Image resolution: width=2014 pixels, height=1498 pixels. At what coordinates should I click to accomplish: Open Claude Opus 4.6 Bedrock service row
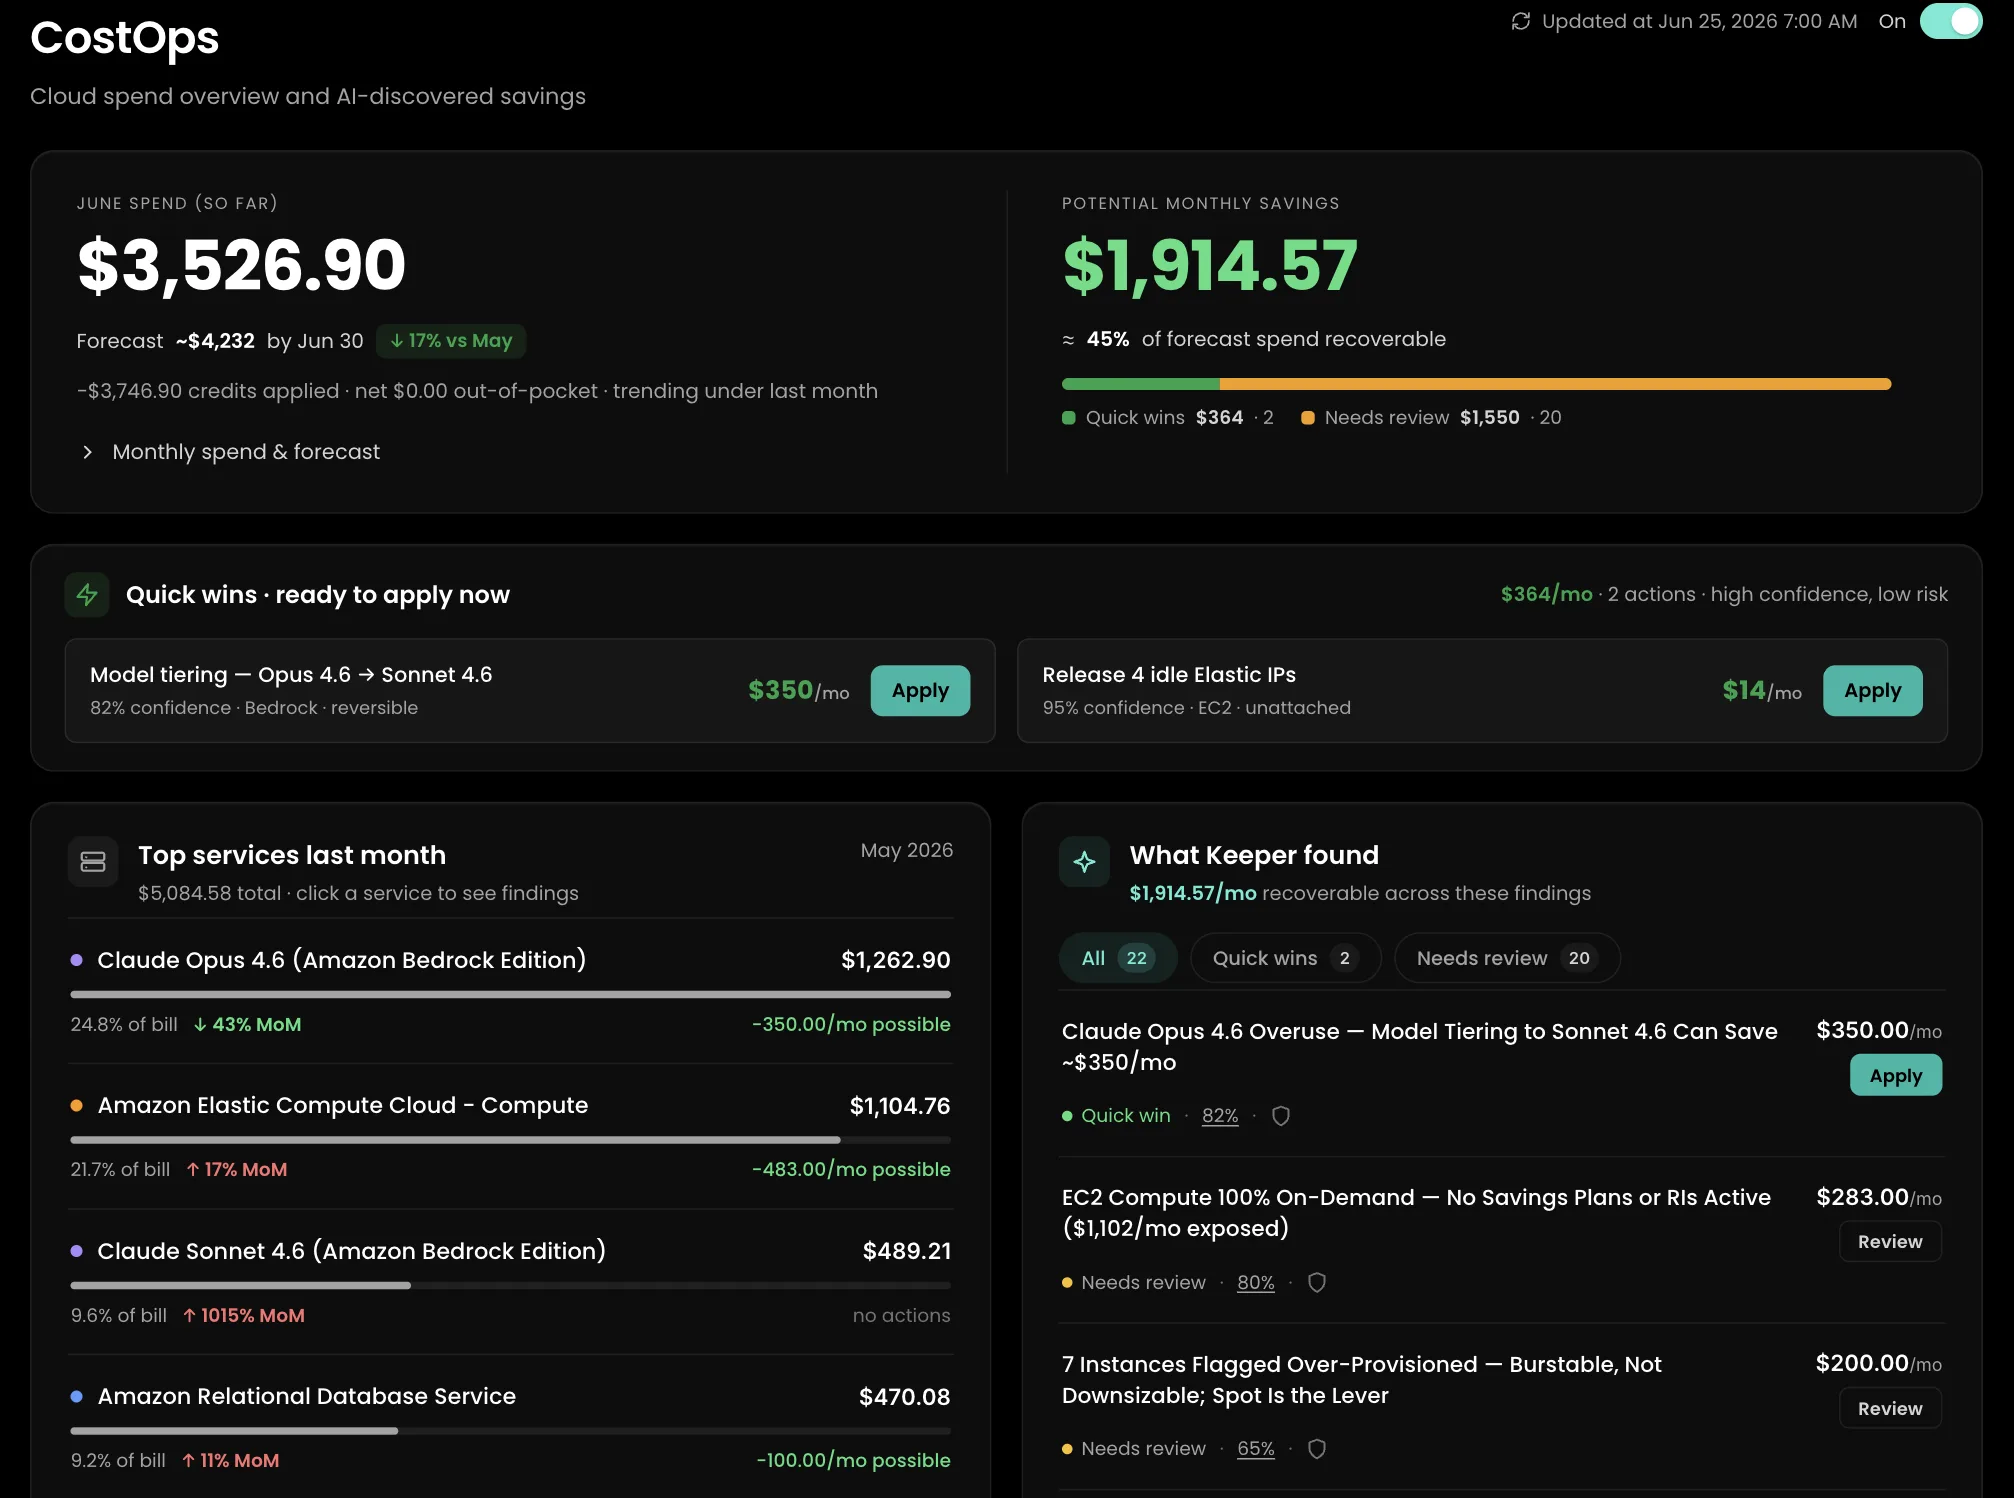(x=510, y=991)
